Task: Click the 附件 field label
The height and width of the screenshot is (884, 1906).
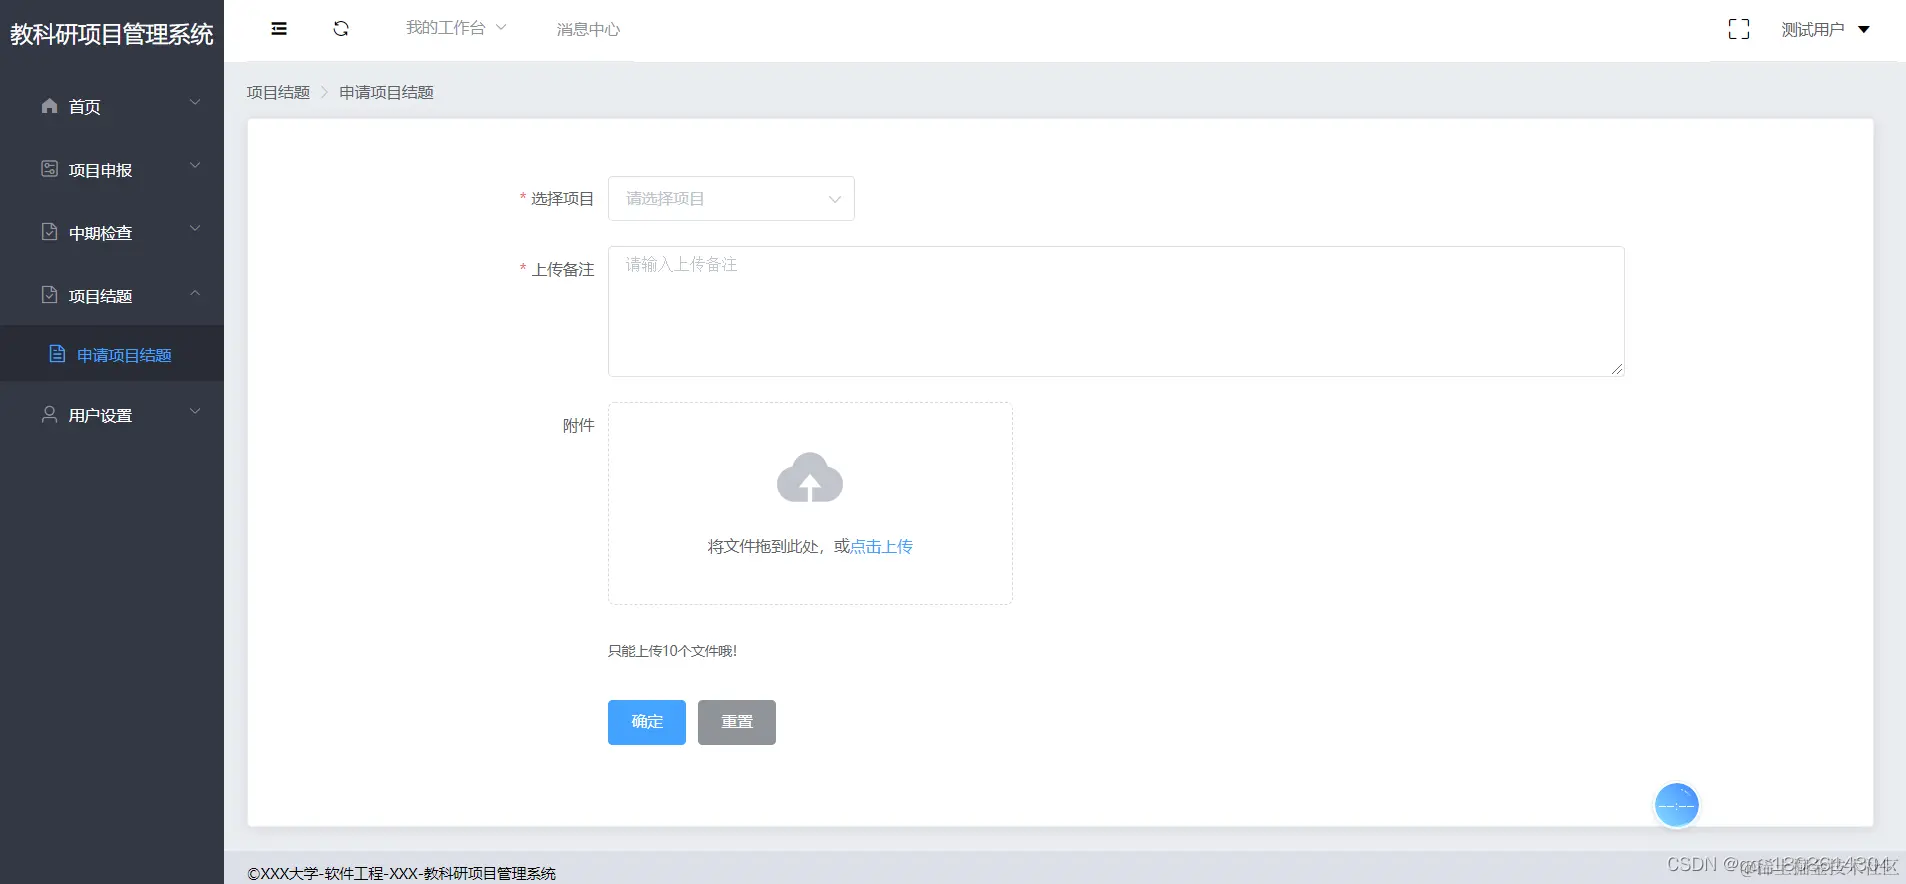Action: (578, 425)
